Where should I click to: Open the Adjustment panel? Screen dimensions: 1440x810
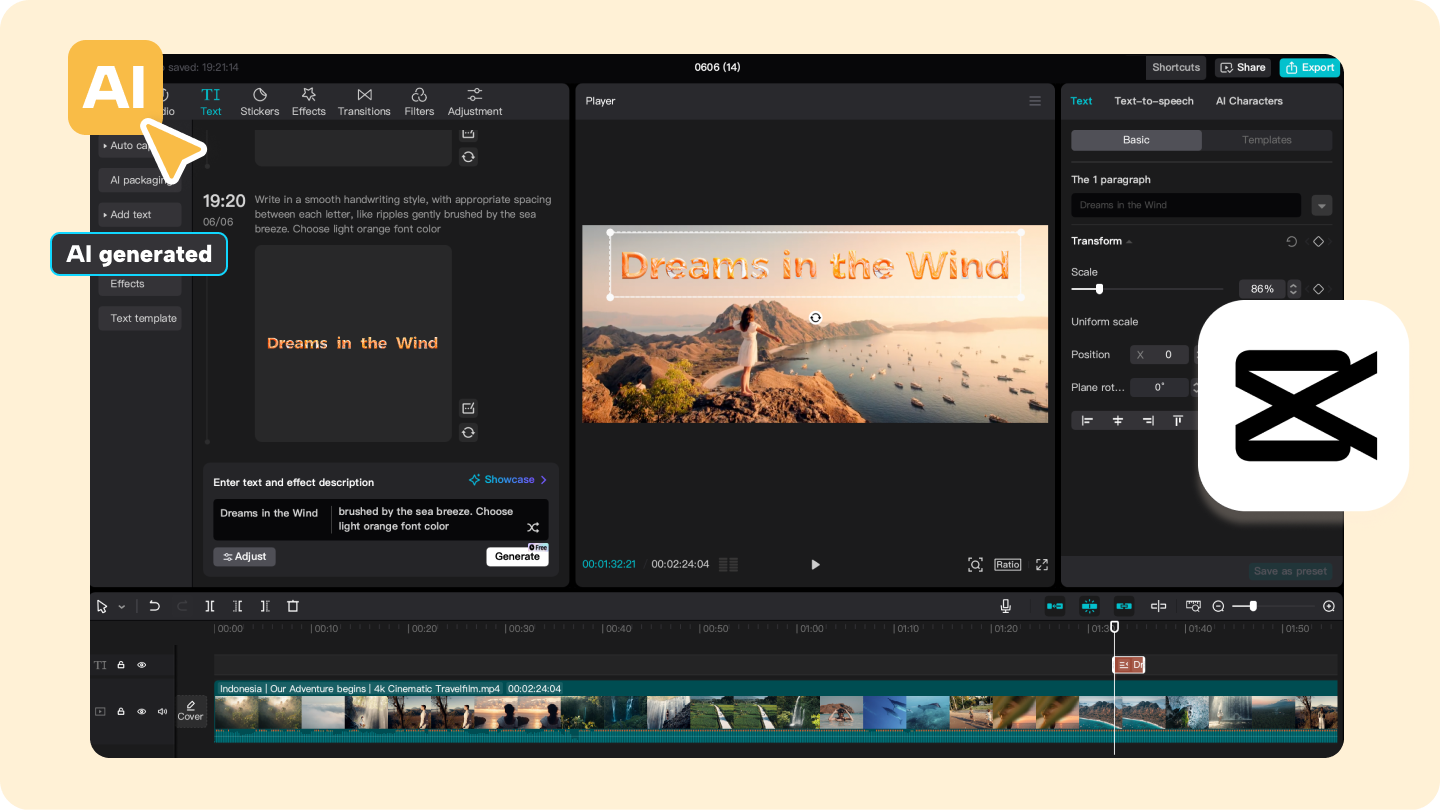474,101
